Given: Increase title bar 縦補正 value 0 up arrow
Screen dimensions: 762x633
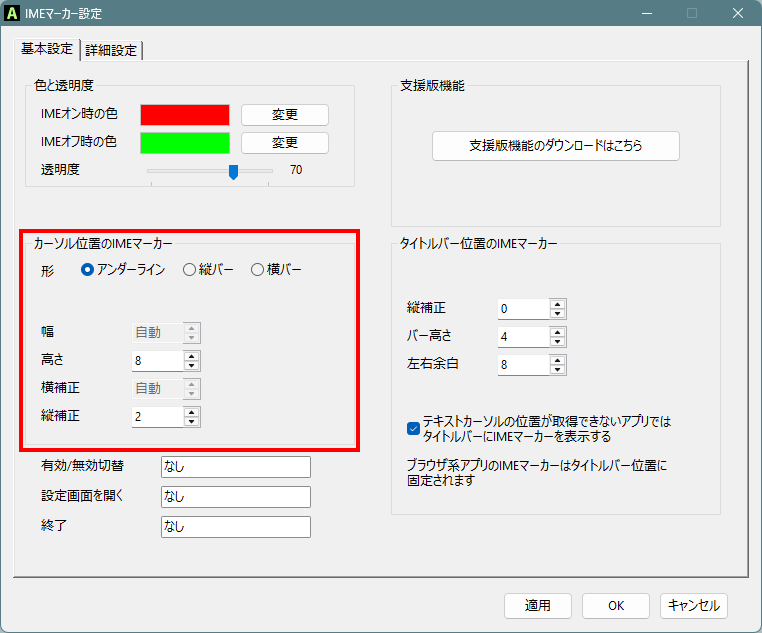Looking at the screenshot, I should coord(558,304).
